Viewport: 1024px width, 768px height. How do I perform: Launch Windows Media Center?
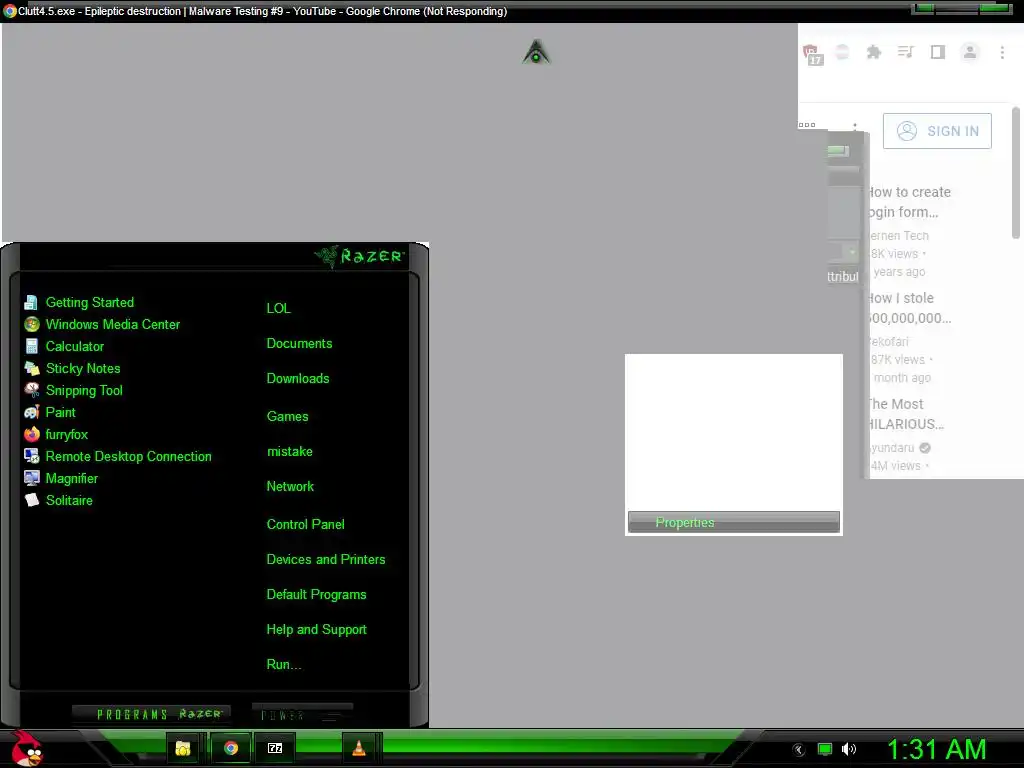(x=102, y=325)
